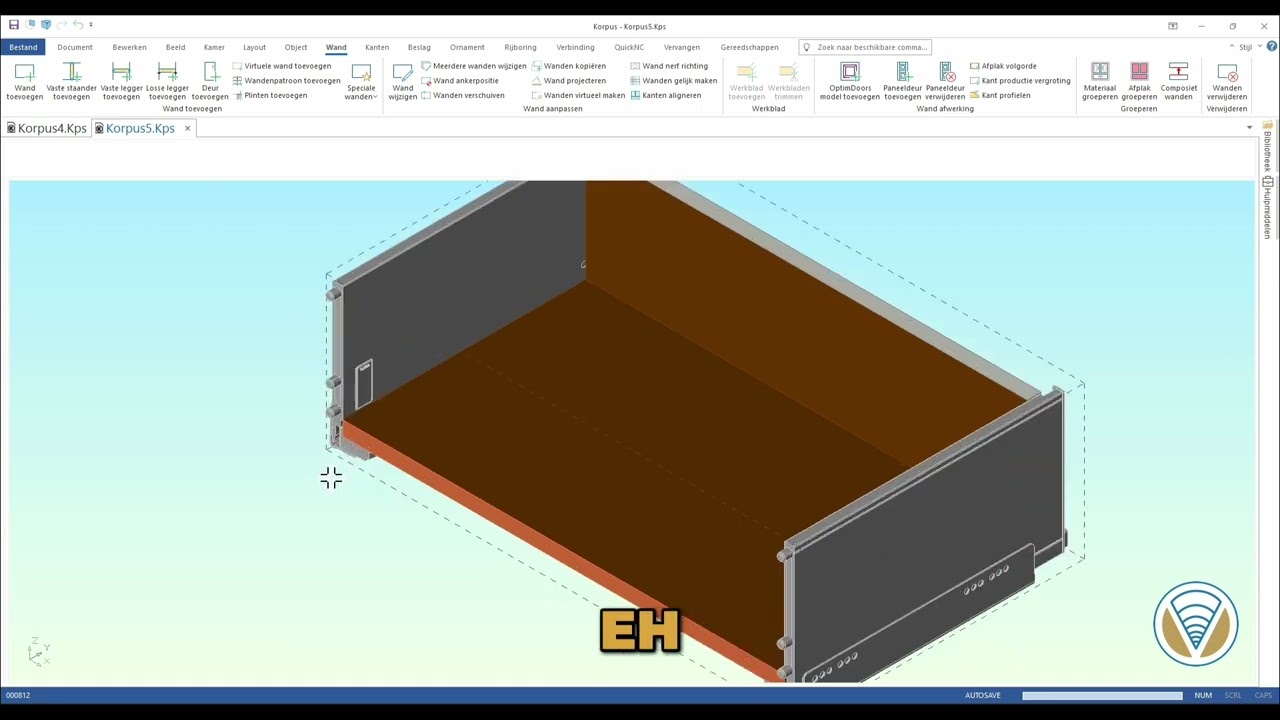The height and width of the screenshot is (720, 1280).
Task: Delete walls using Wanden verwijderen
Action: [x=1227, y=81]
